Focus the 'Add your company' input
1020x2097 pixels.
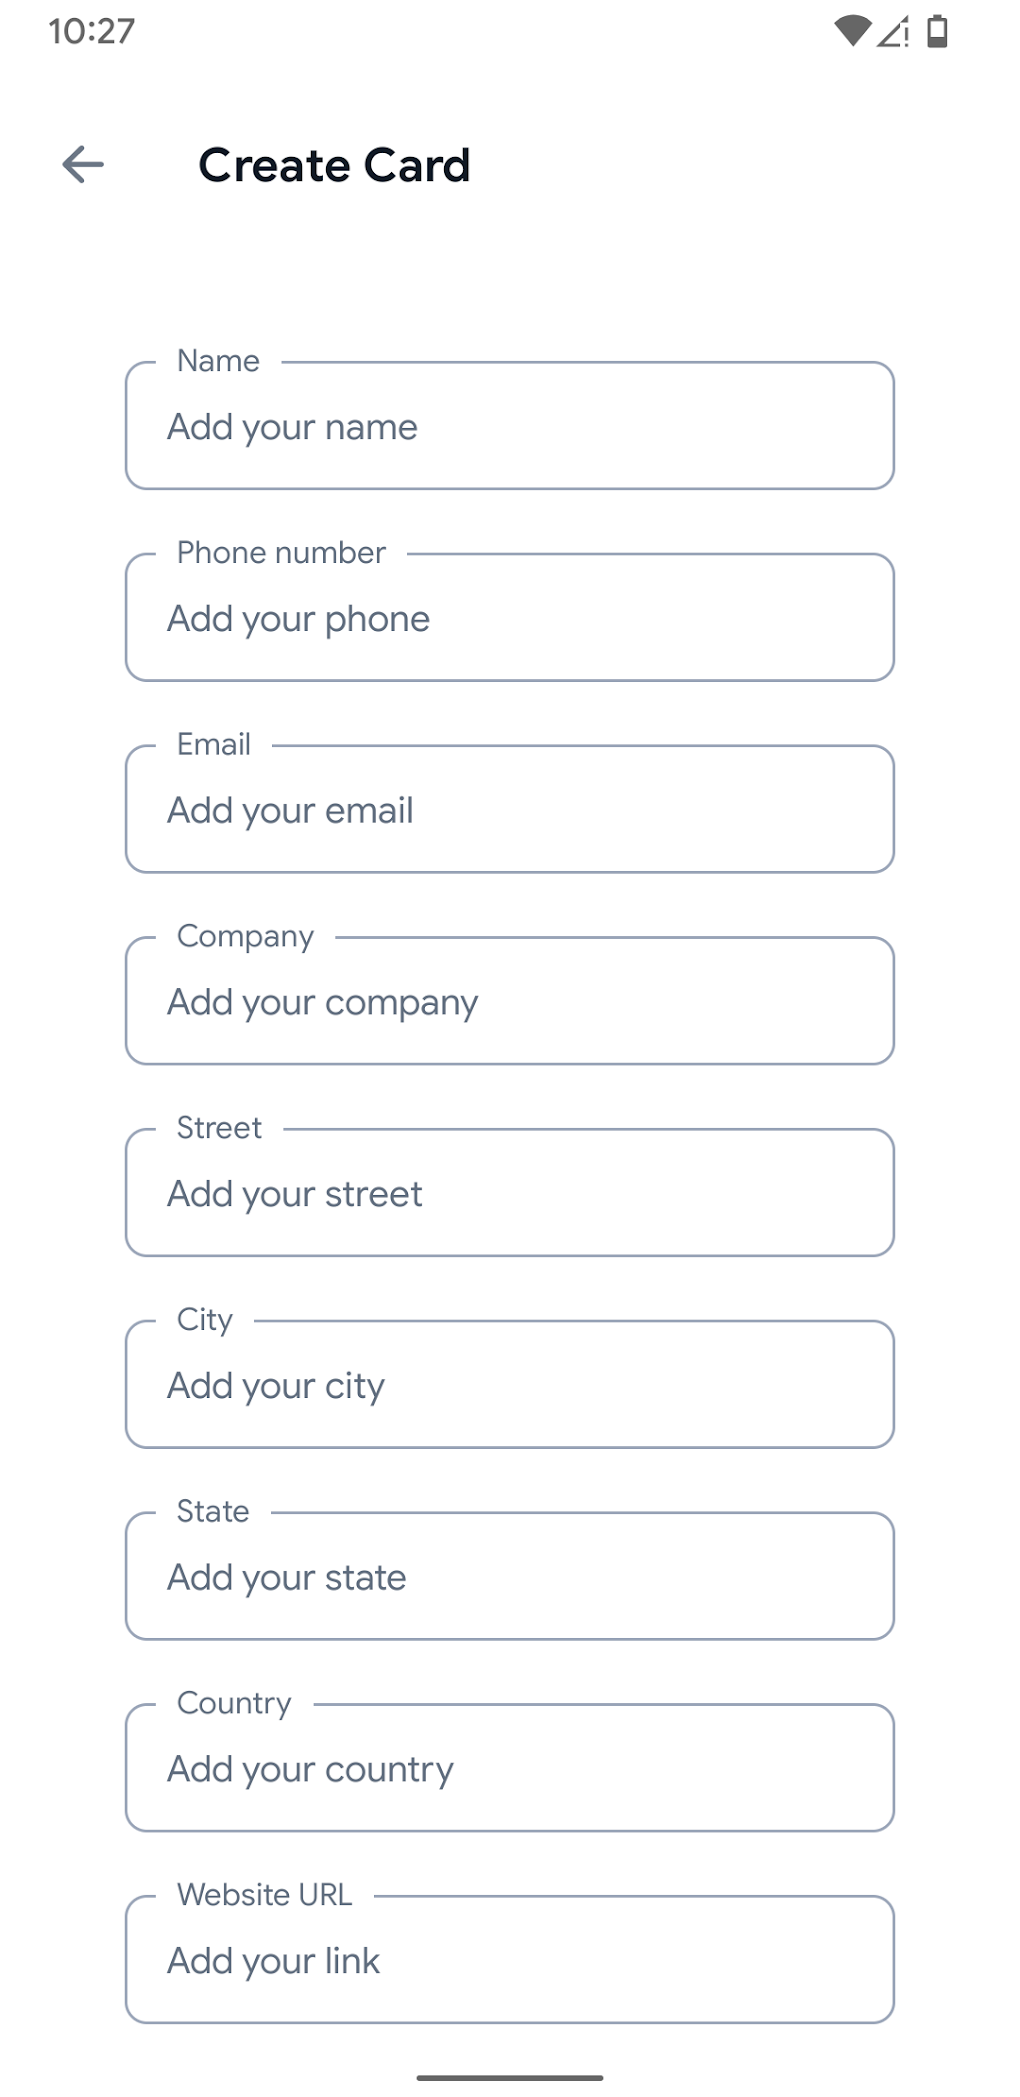pyautogui.click(x=509, y=1002)
